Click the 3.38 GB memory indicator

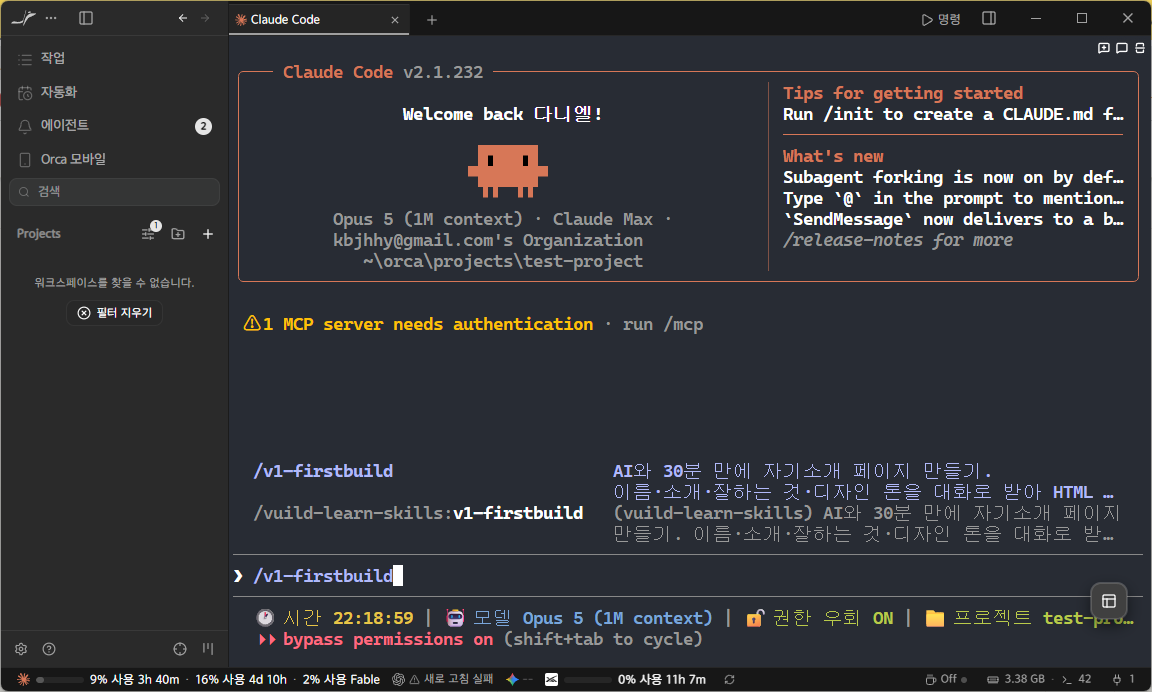(1015, 680)
